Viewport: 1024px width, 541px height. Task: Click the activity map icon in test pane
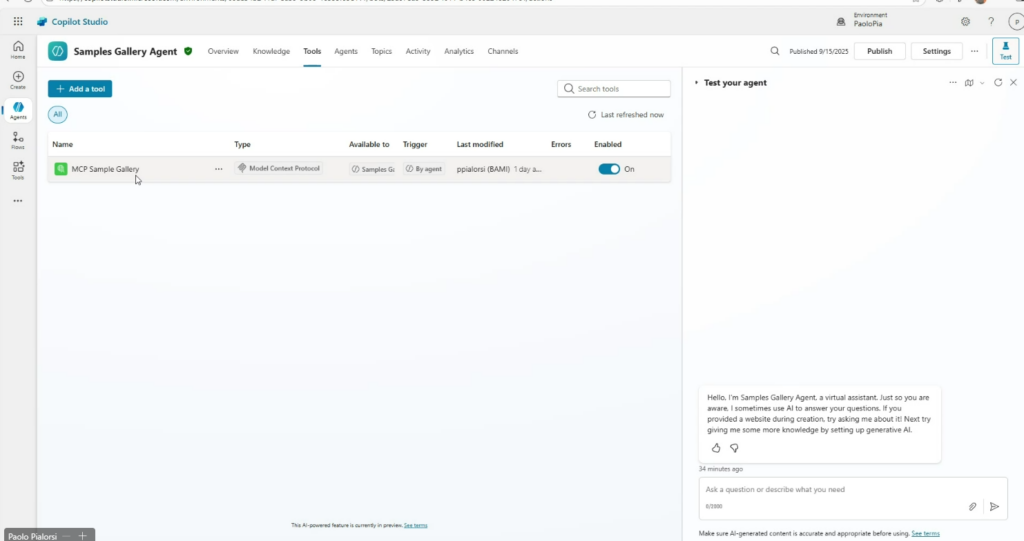coord(969,82)
